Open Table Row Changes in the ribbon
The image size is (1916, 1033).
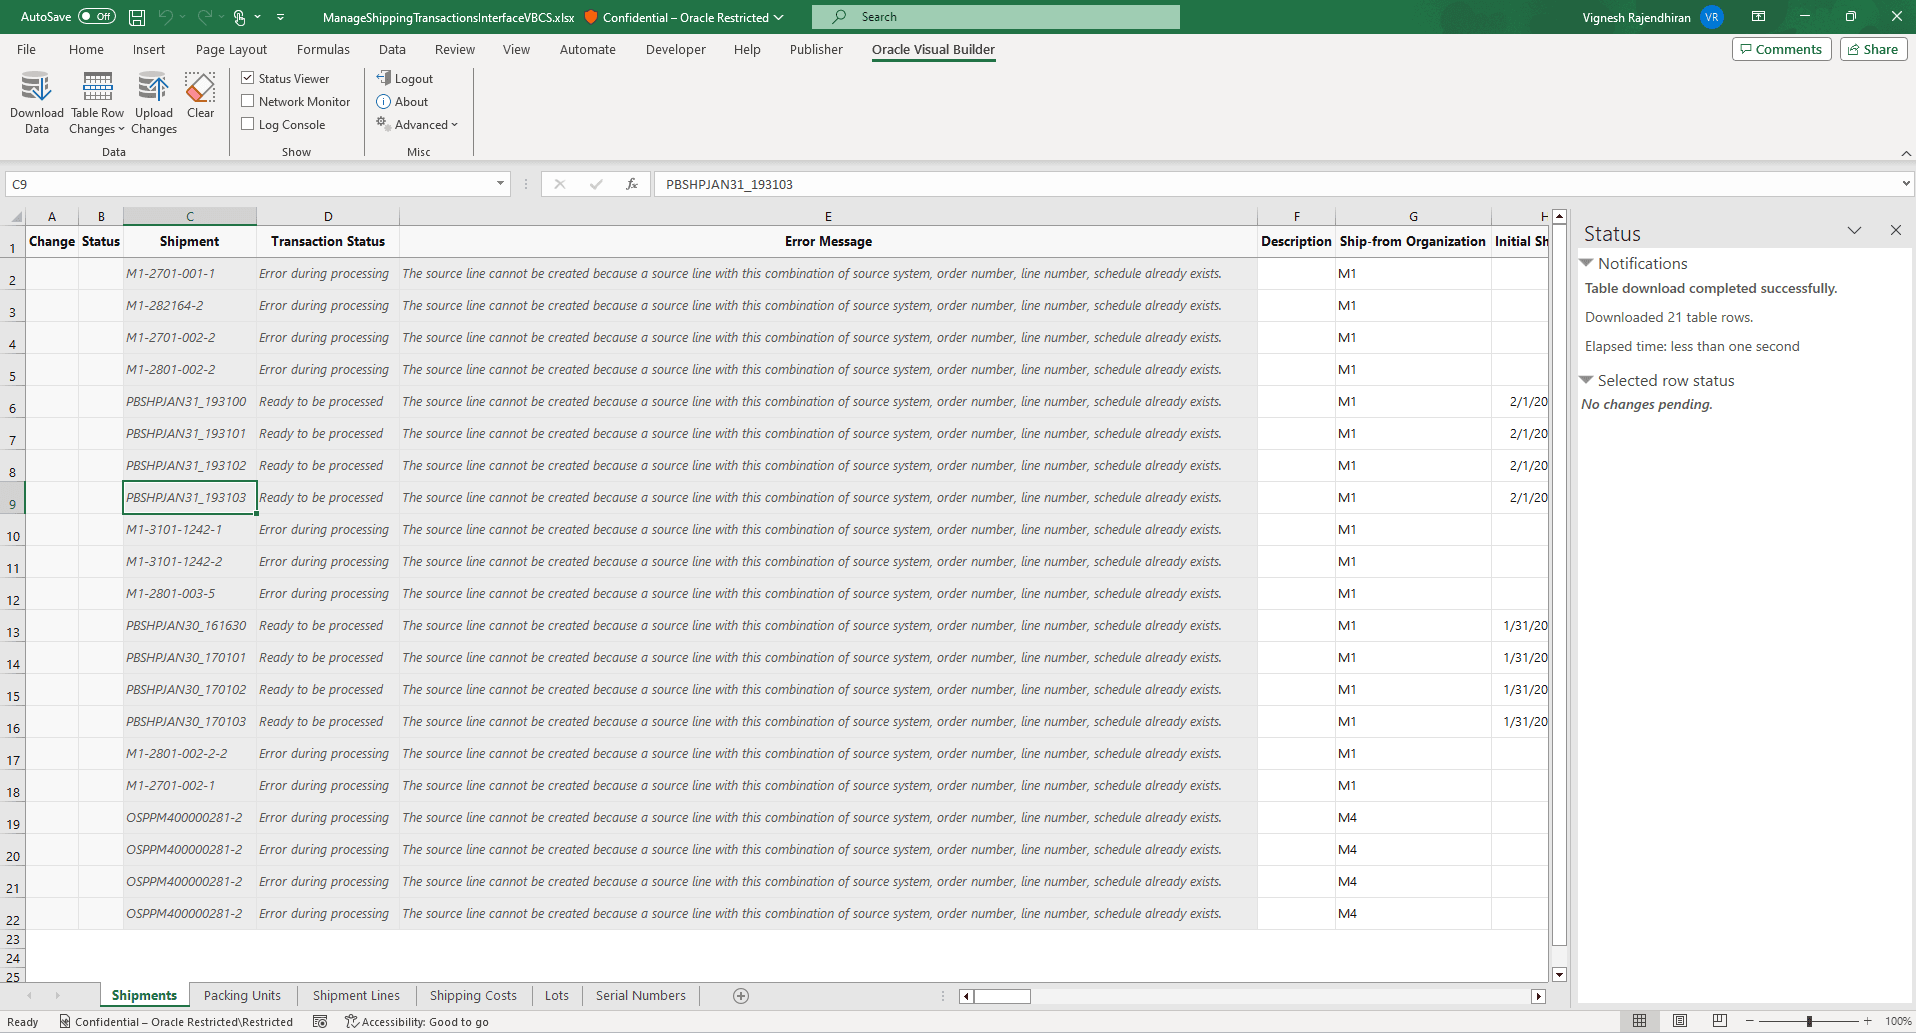(x=96, y=101)
